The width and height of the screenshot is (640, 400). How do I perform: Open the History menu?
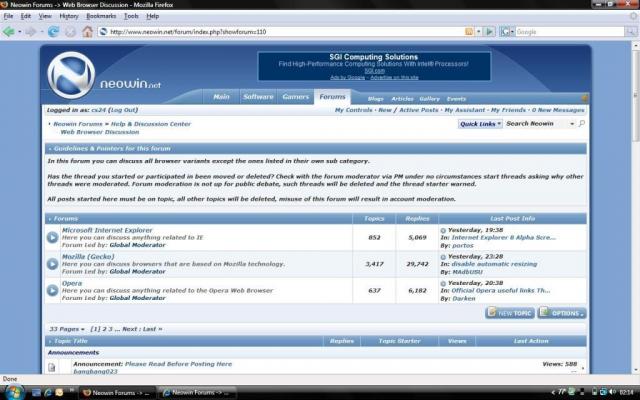[x=69, y=16]
